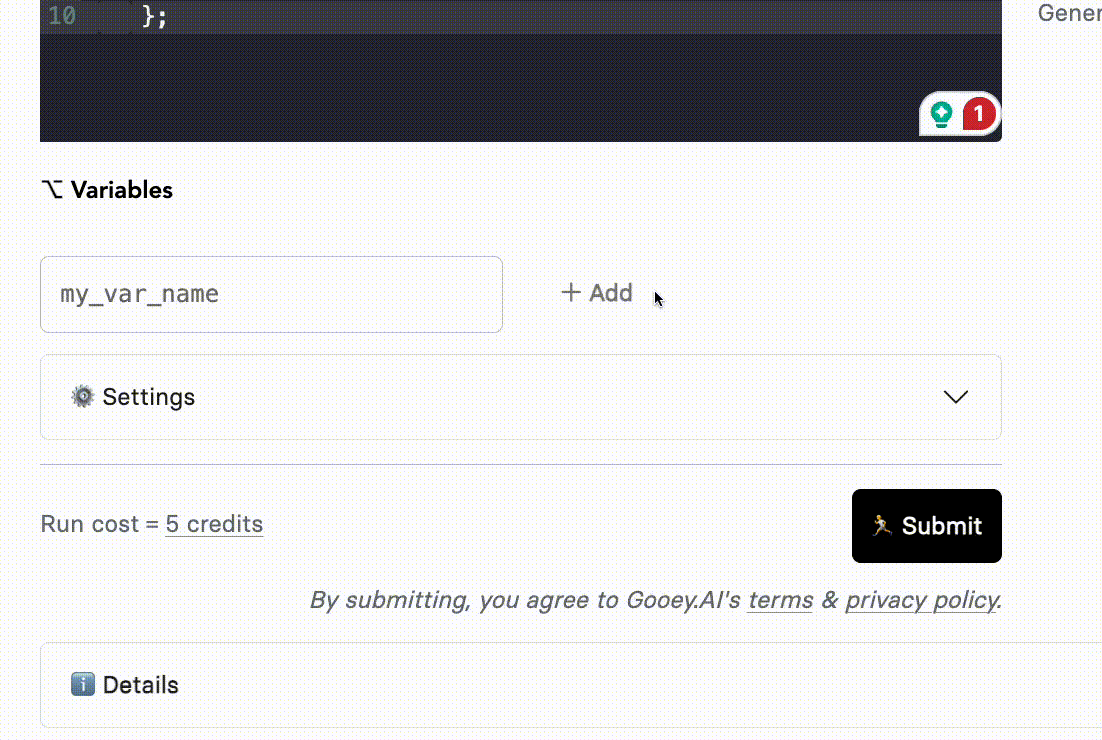
Task: Open the 5 credits run cost link
Action: [214, 524]
